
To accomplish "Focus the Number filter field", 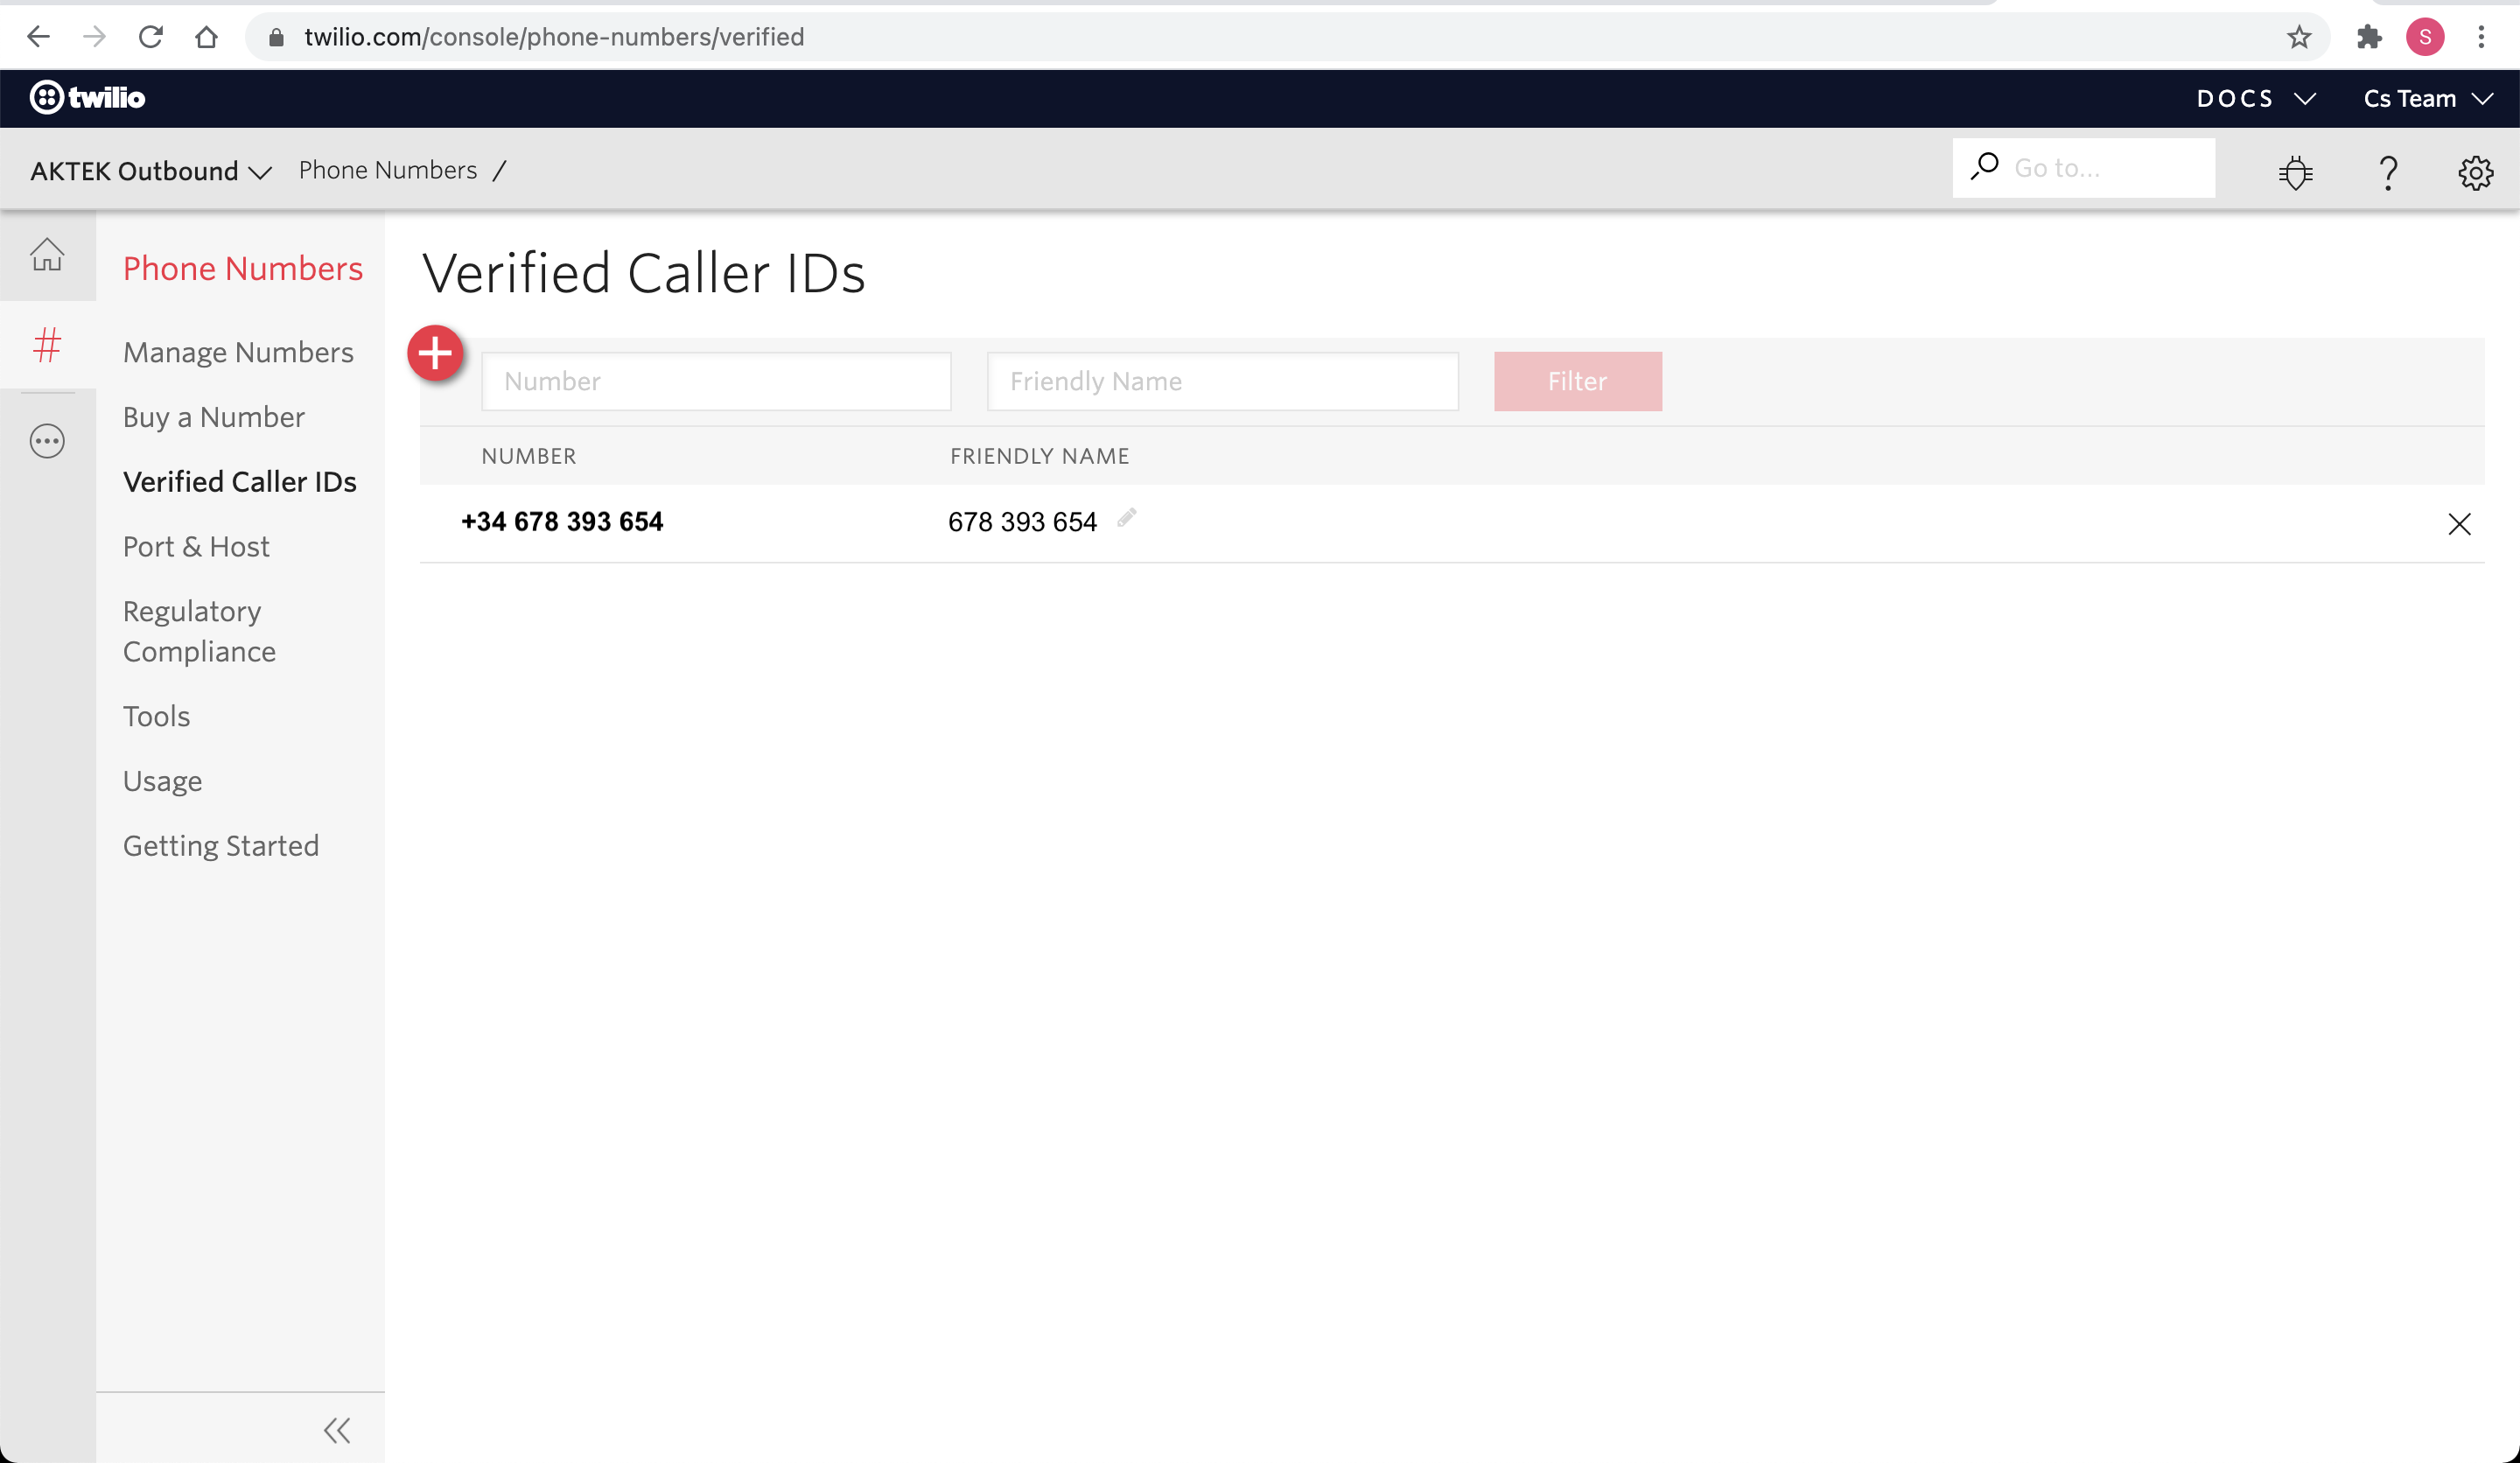I will [716, 381].
